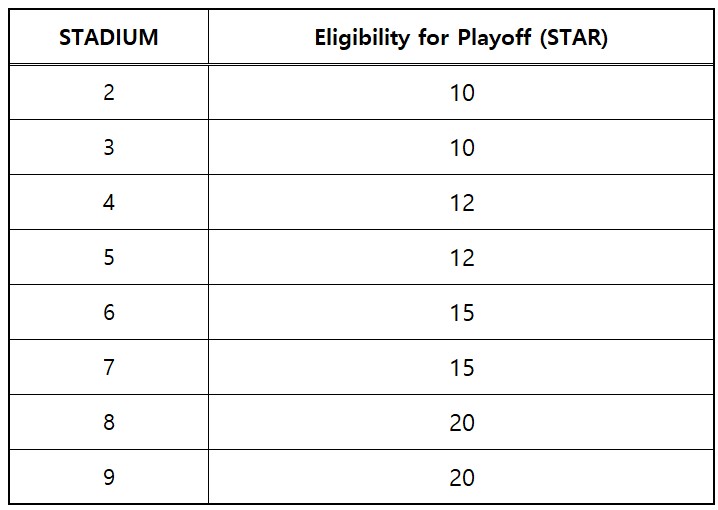The height and width of the screenshot is (510, 718).
Task: Click the value 12 beside stadium 4
Action: 462,203
